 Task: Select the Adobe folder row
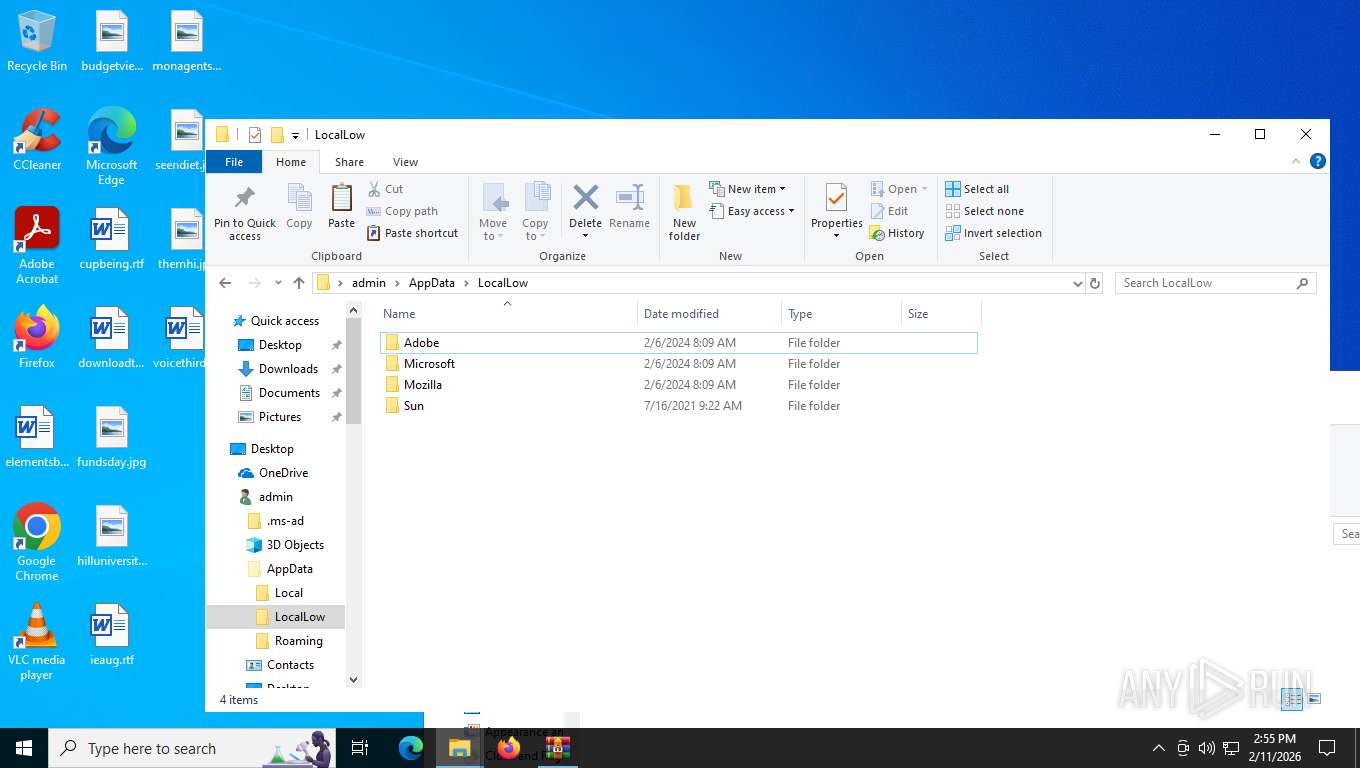point(678,343)
